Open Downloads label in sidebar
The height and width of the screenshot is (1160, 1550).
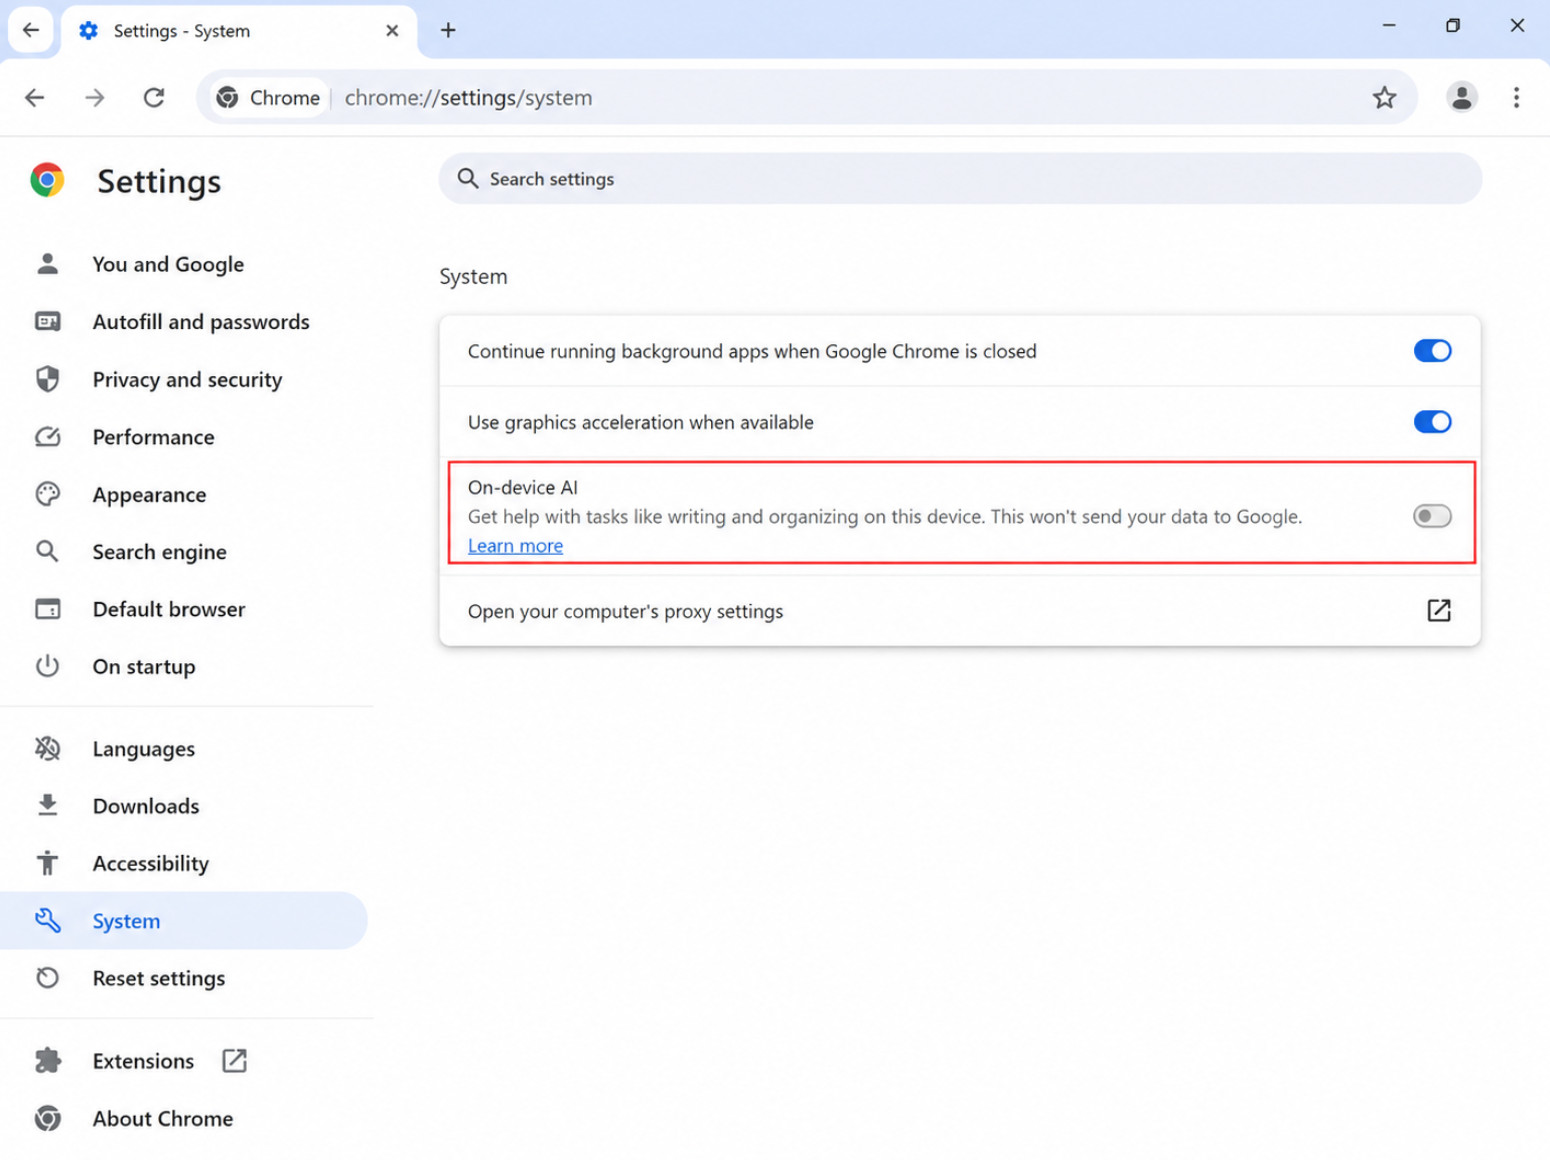coord(146,805)
